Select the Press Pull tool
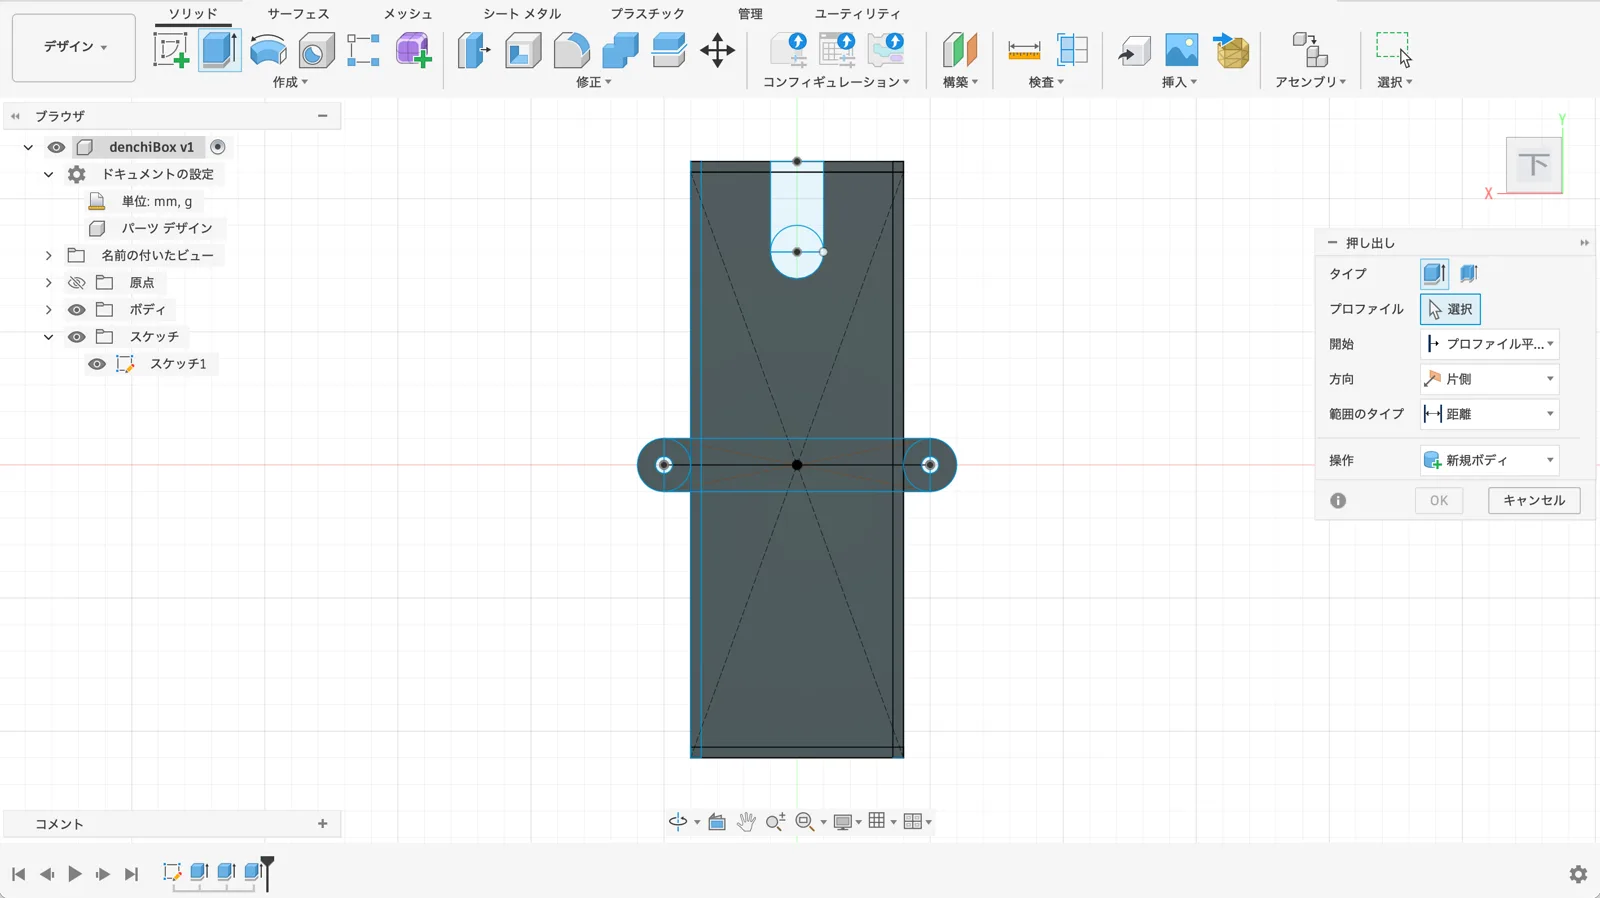The width and height of the screenshot is (1600, 898). pyautogui.click(x=473, y=50)
